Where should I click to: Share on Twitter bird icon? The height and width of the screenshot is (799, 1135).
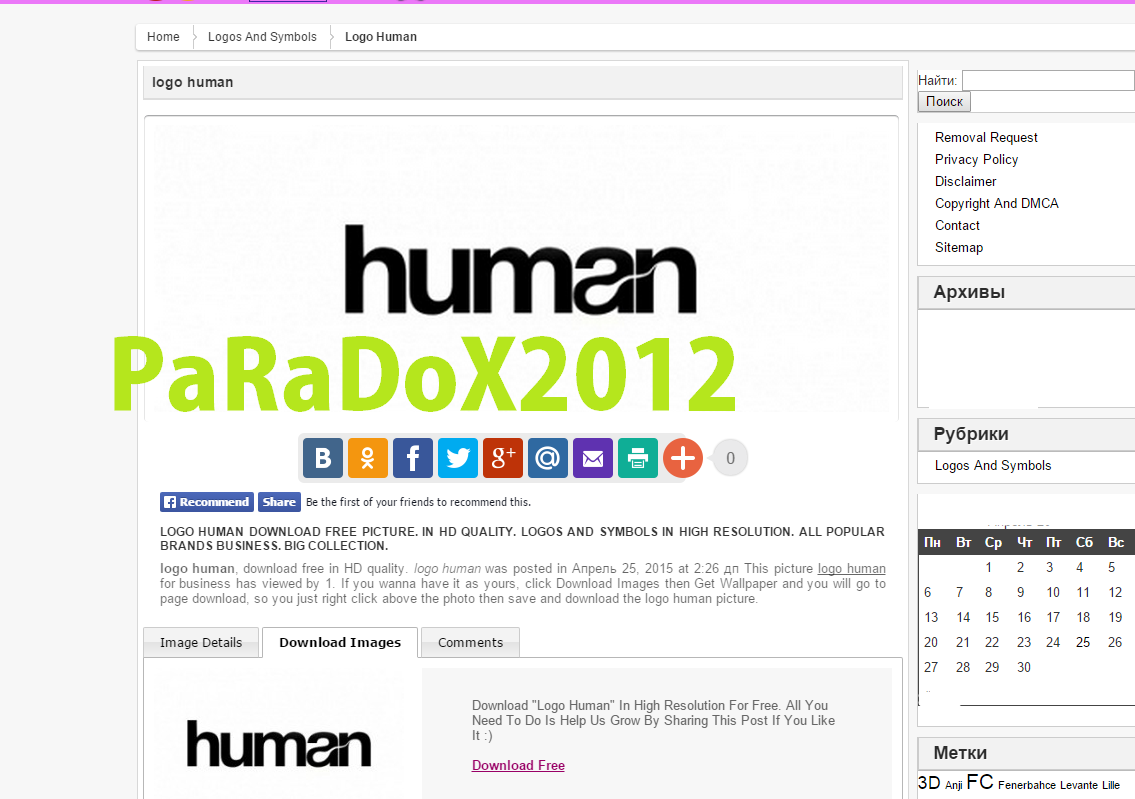coord(458,458)
